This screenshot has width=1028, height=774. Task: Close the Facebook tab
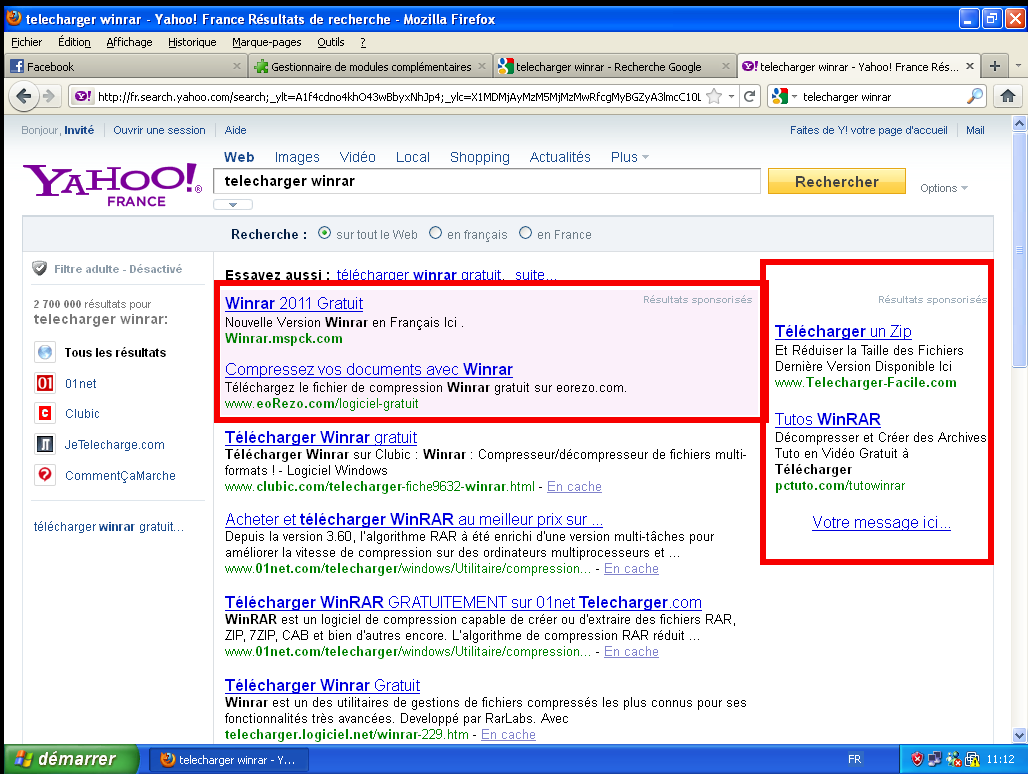click(x=237, y=66)
